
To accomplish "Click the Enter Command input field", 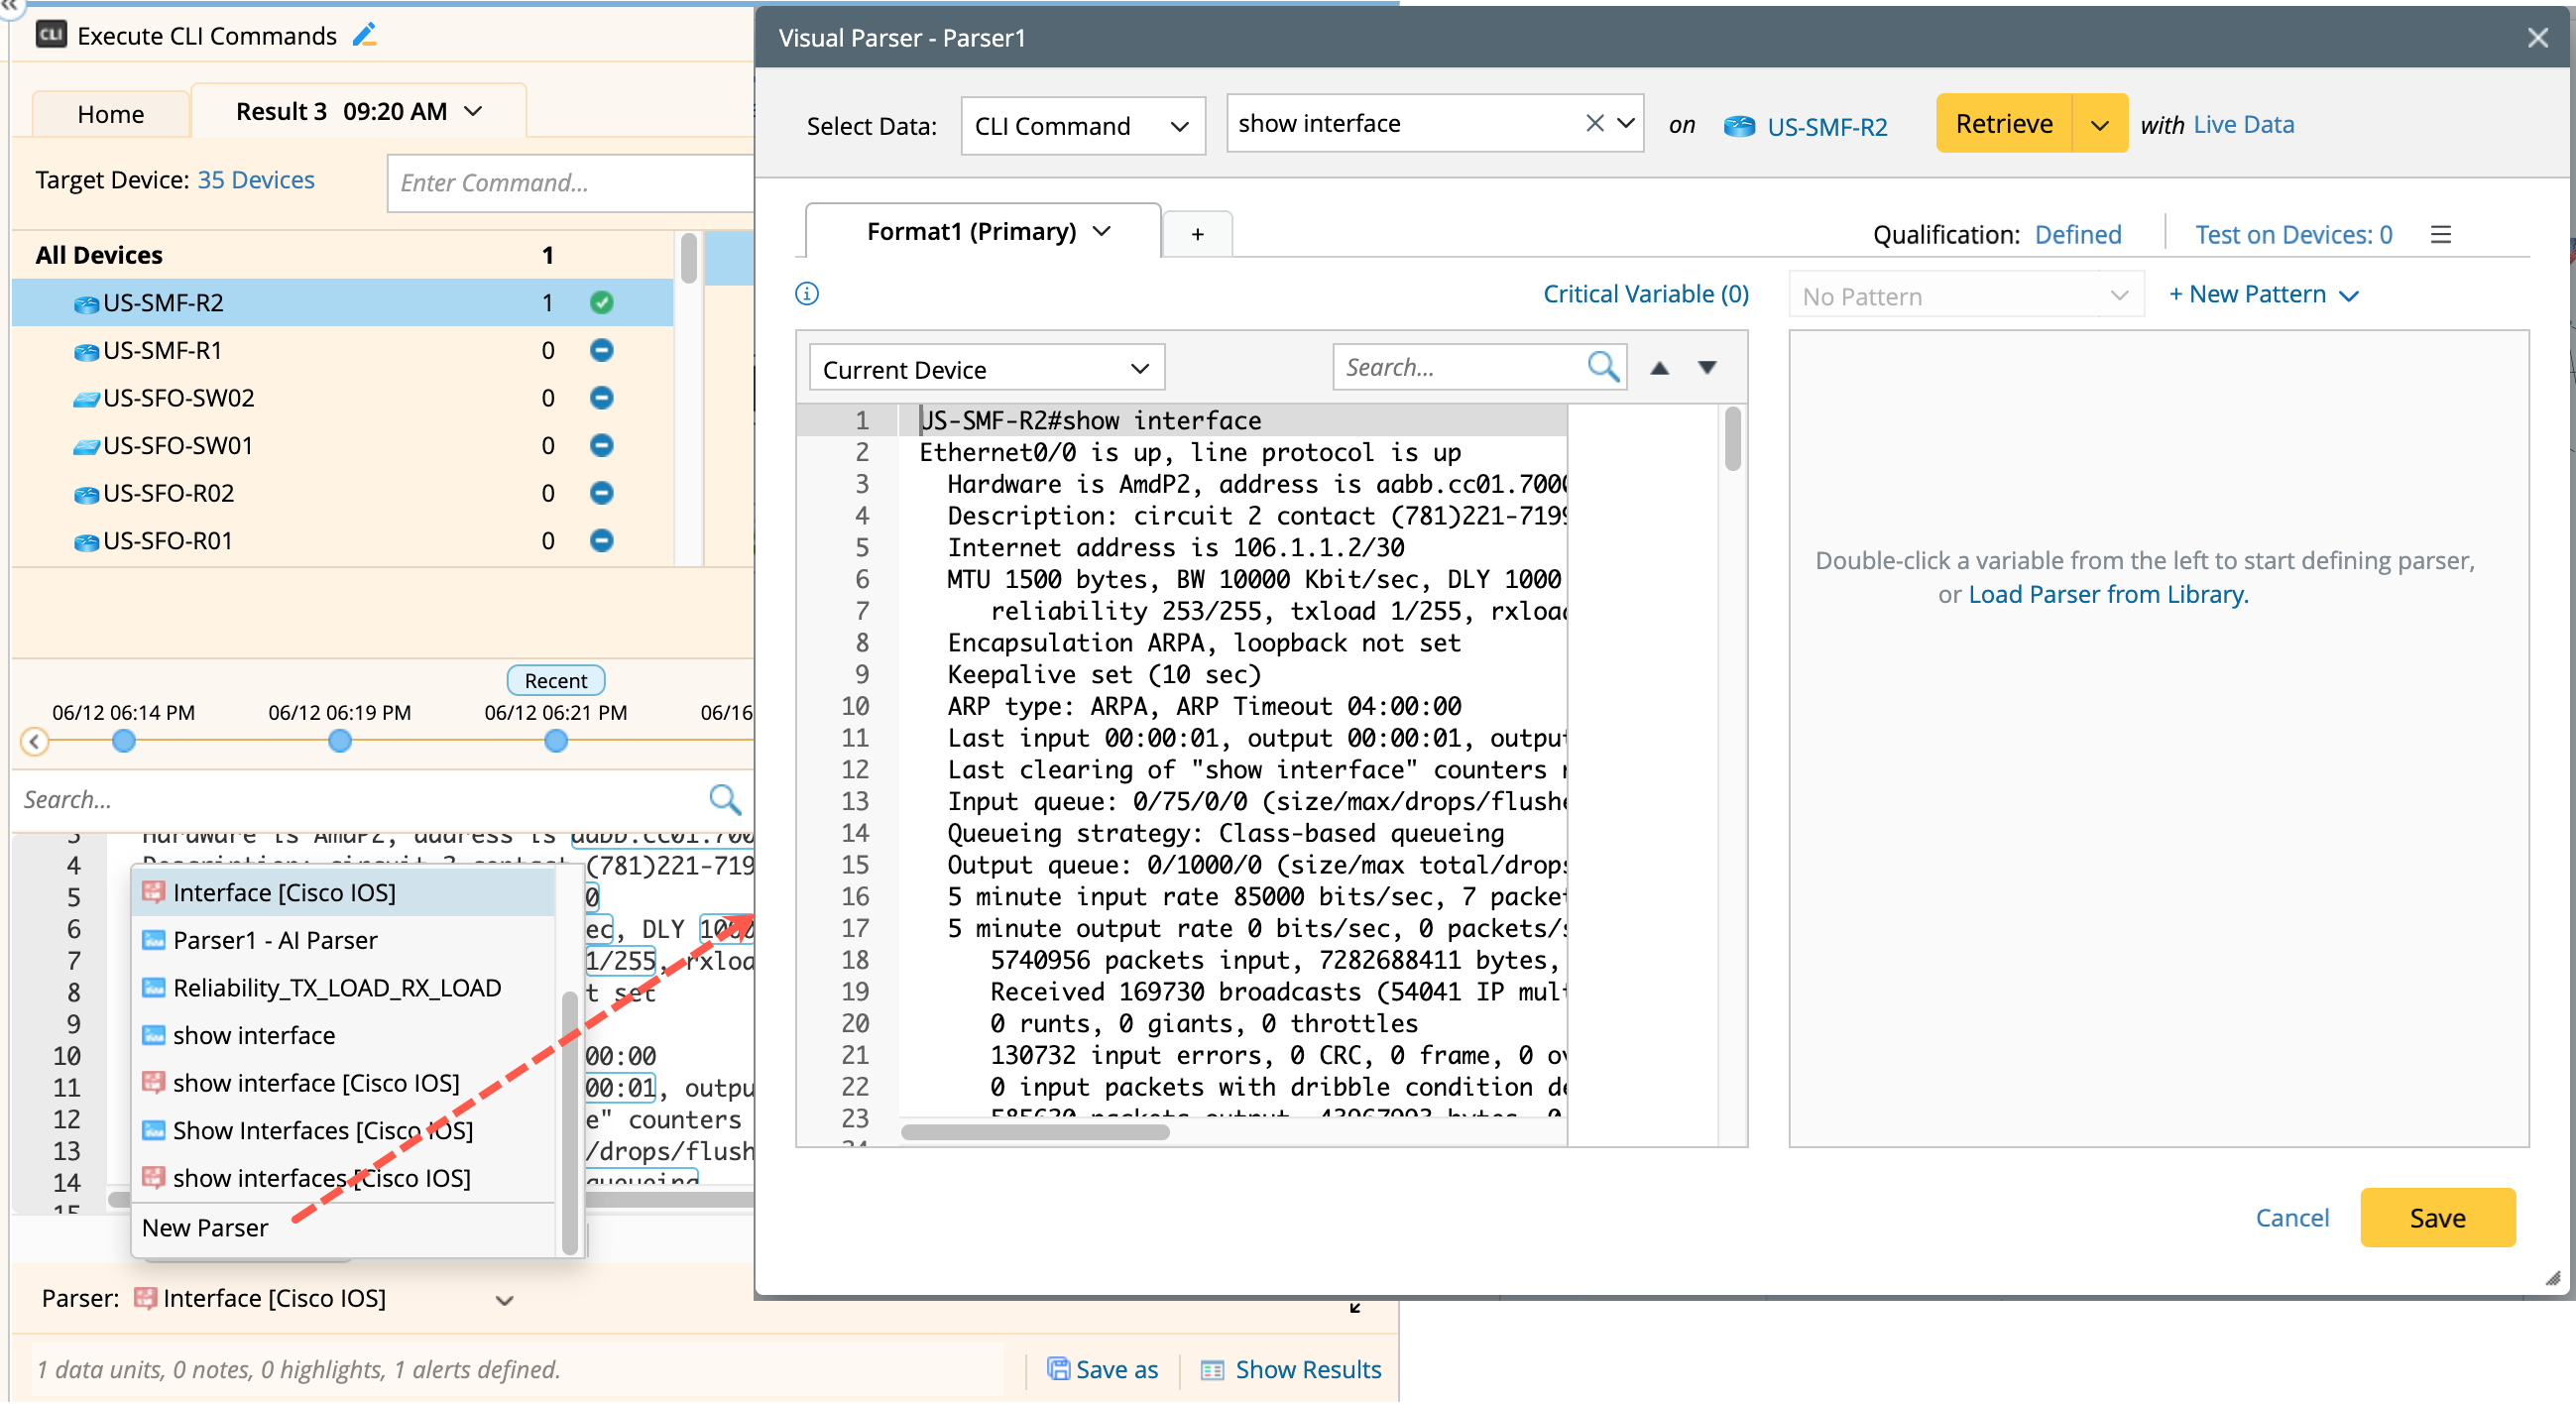I will (x=570, y=183).
